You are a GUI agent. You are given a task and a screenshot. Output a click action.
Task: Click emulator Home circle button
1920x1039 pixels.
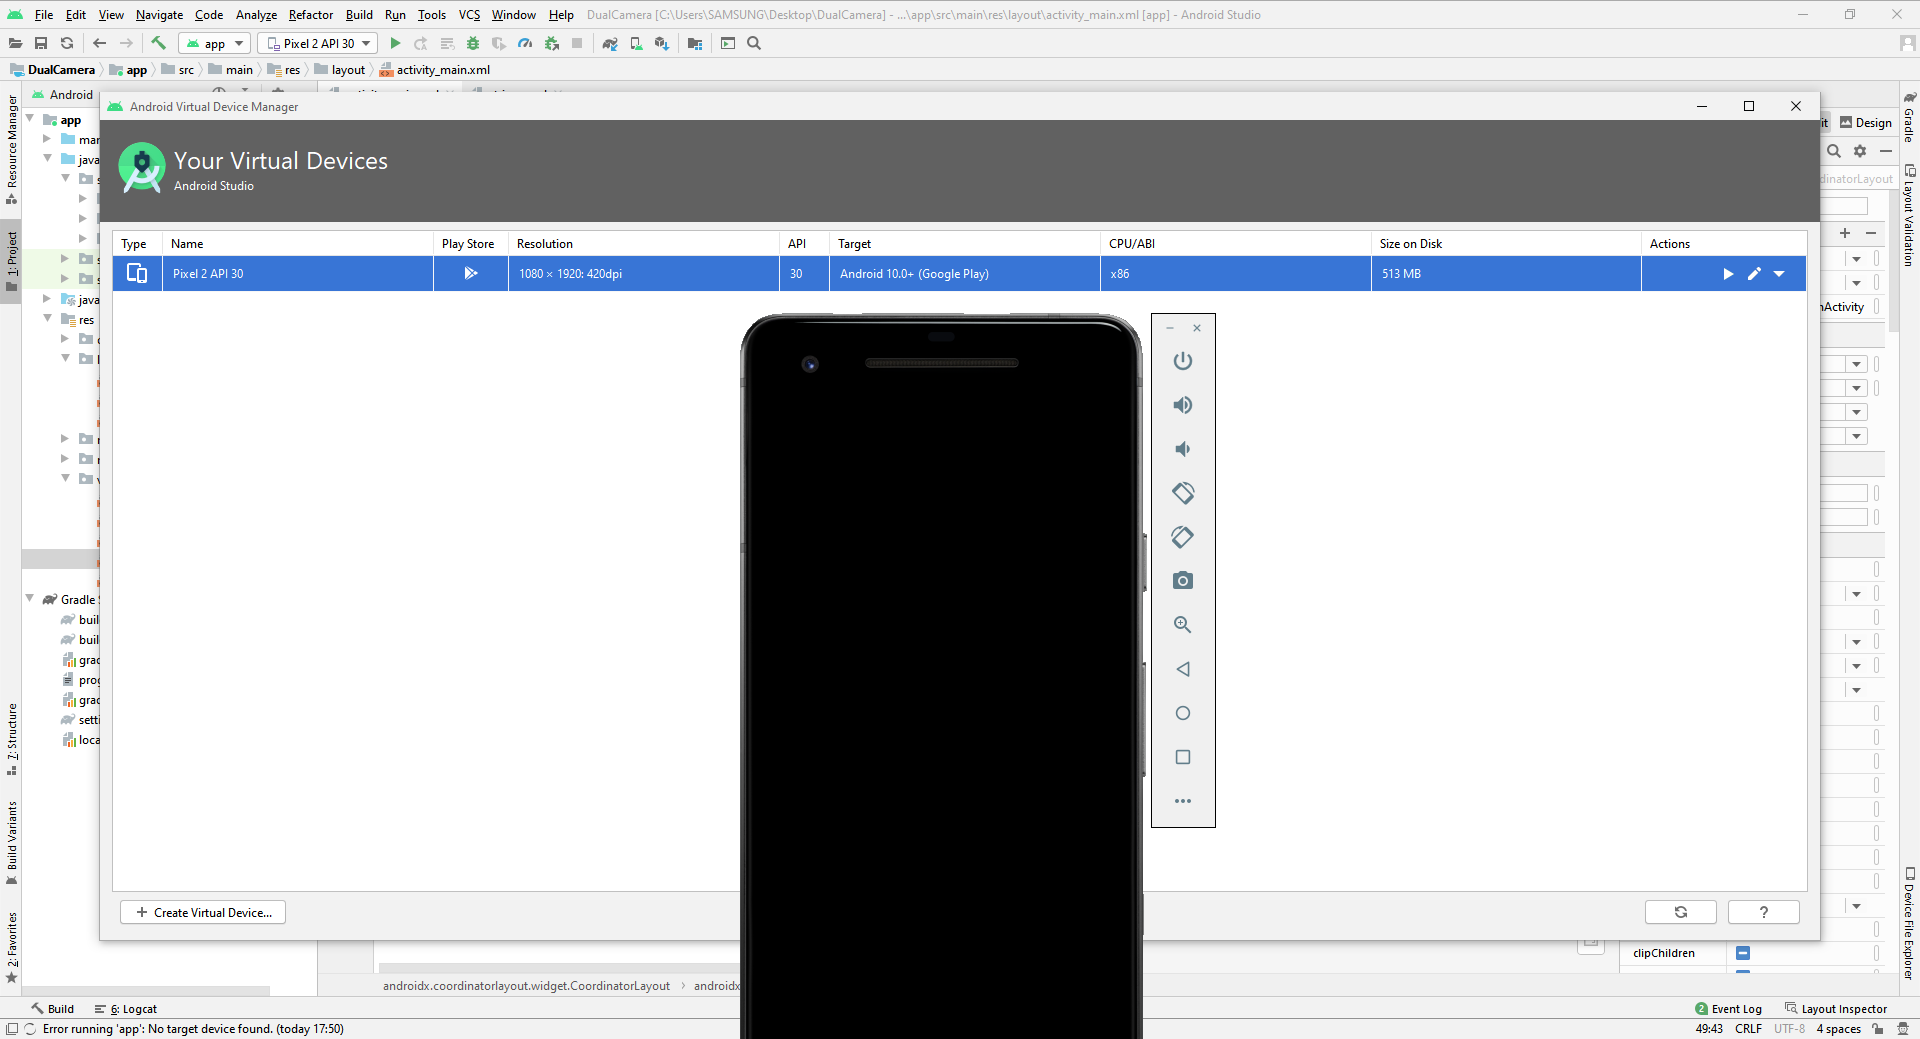click(1183, 713)
